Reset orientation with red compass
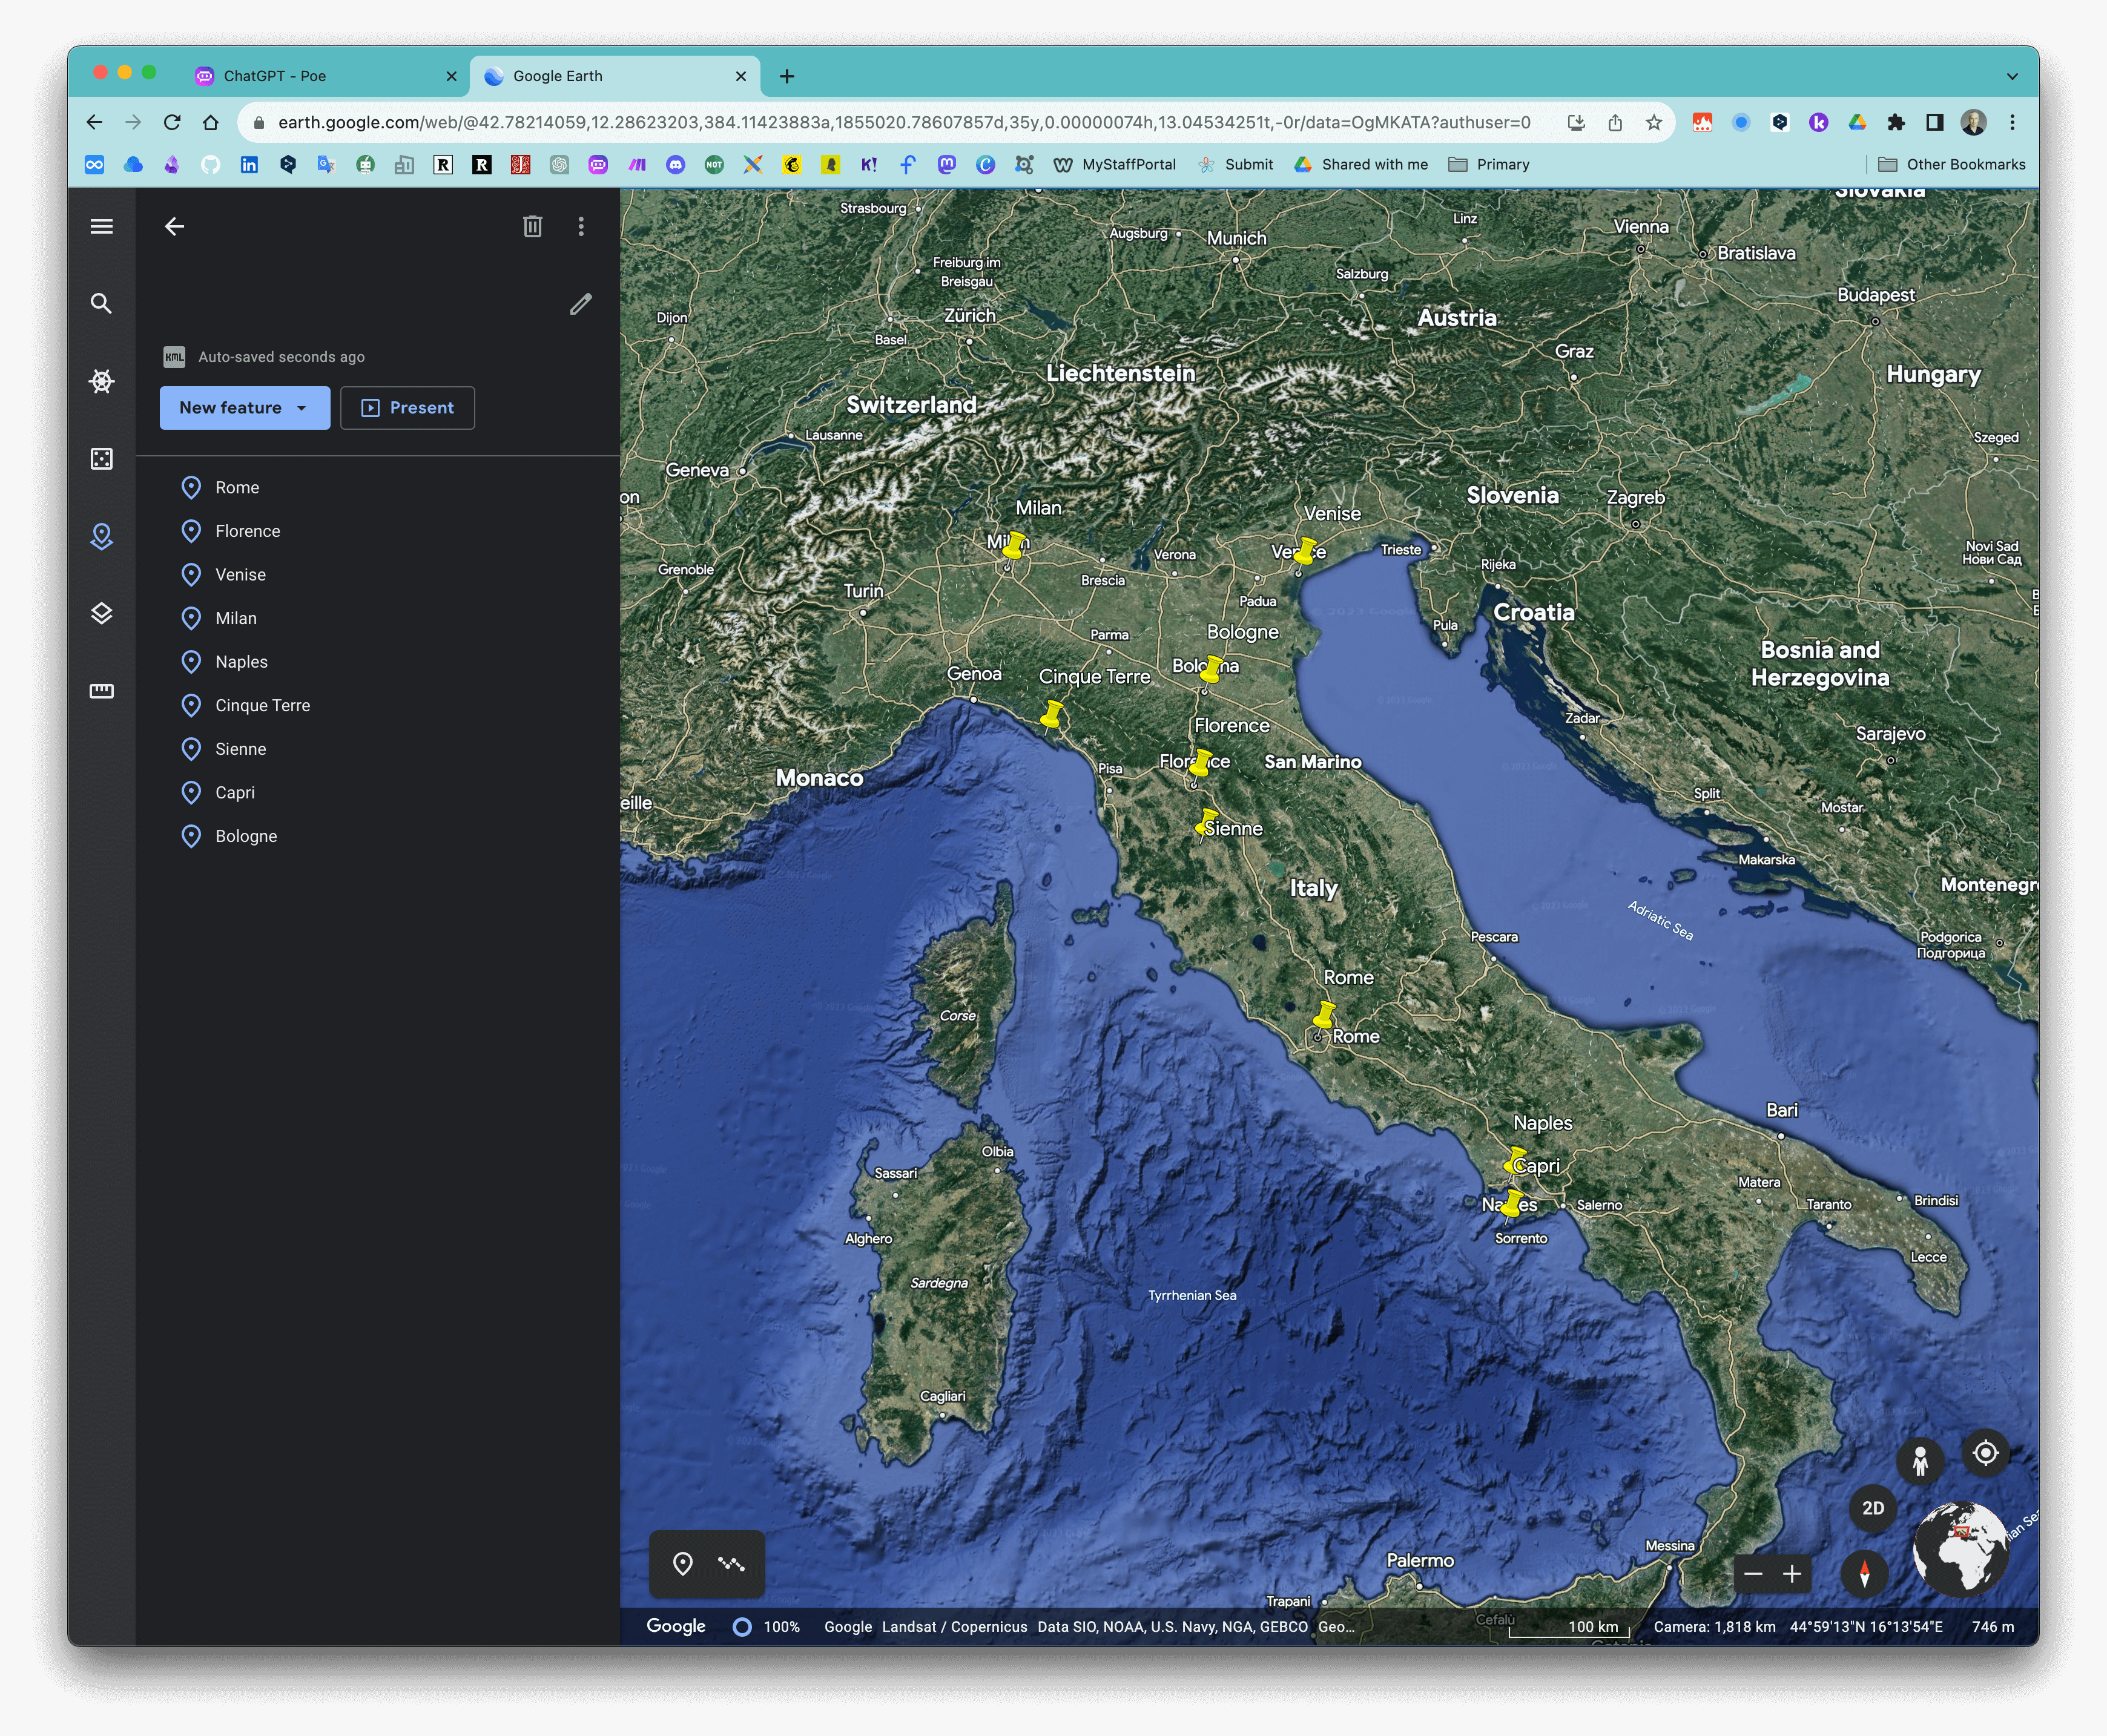This screenshot has width=2107, height=1736. pyautogui.click(x=1864, y=1573)
